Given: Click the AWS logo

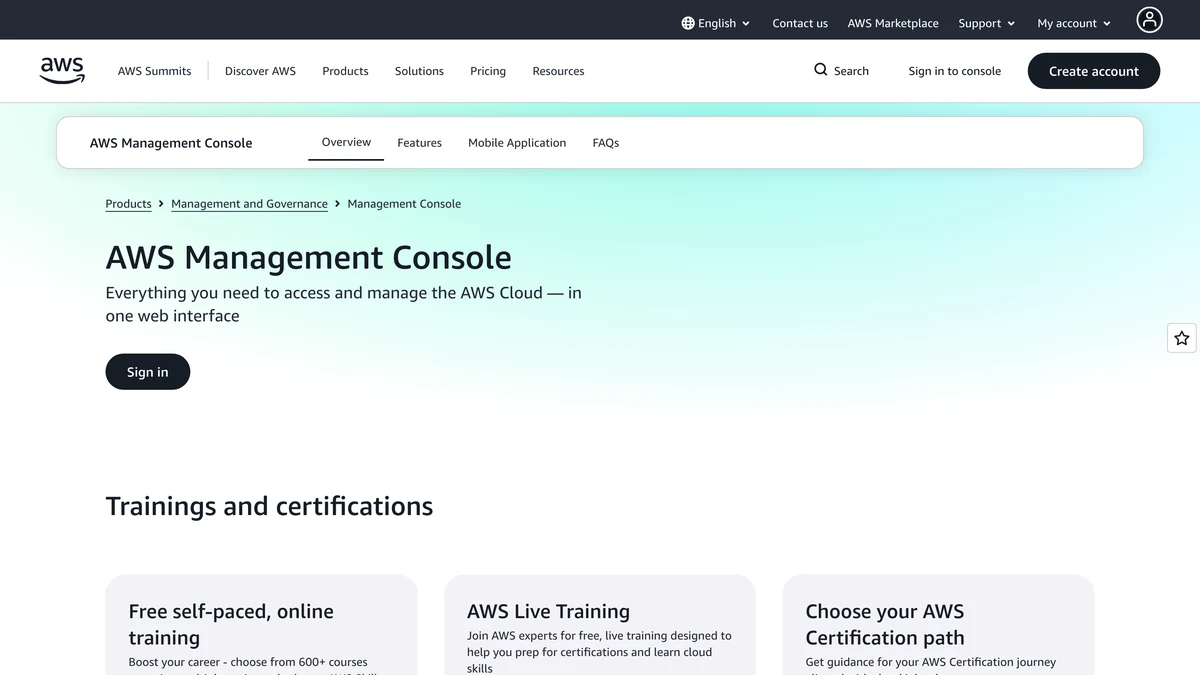Looking at the screenshot, I should pos(62,71).
